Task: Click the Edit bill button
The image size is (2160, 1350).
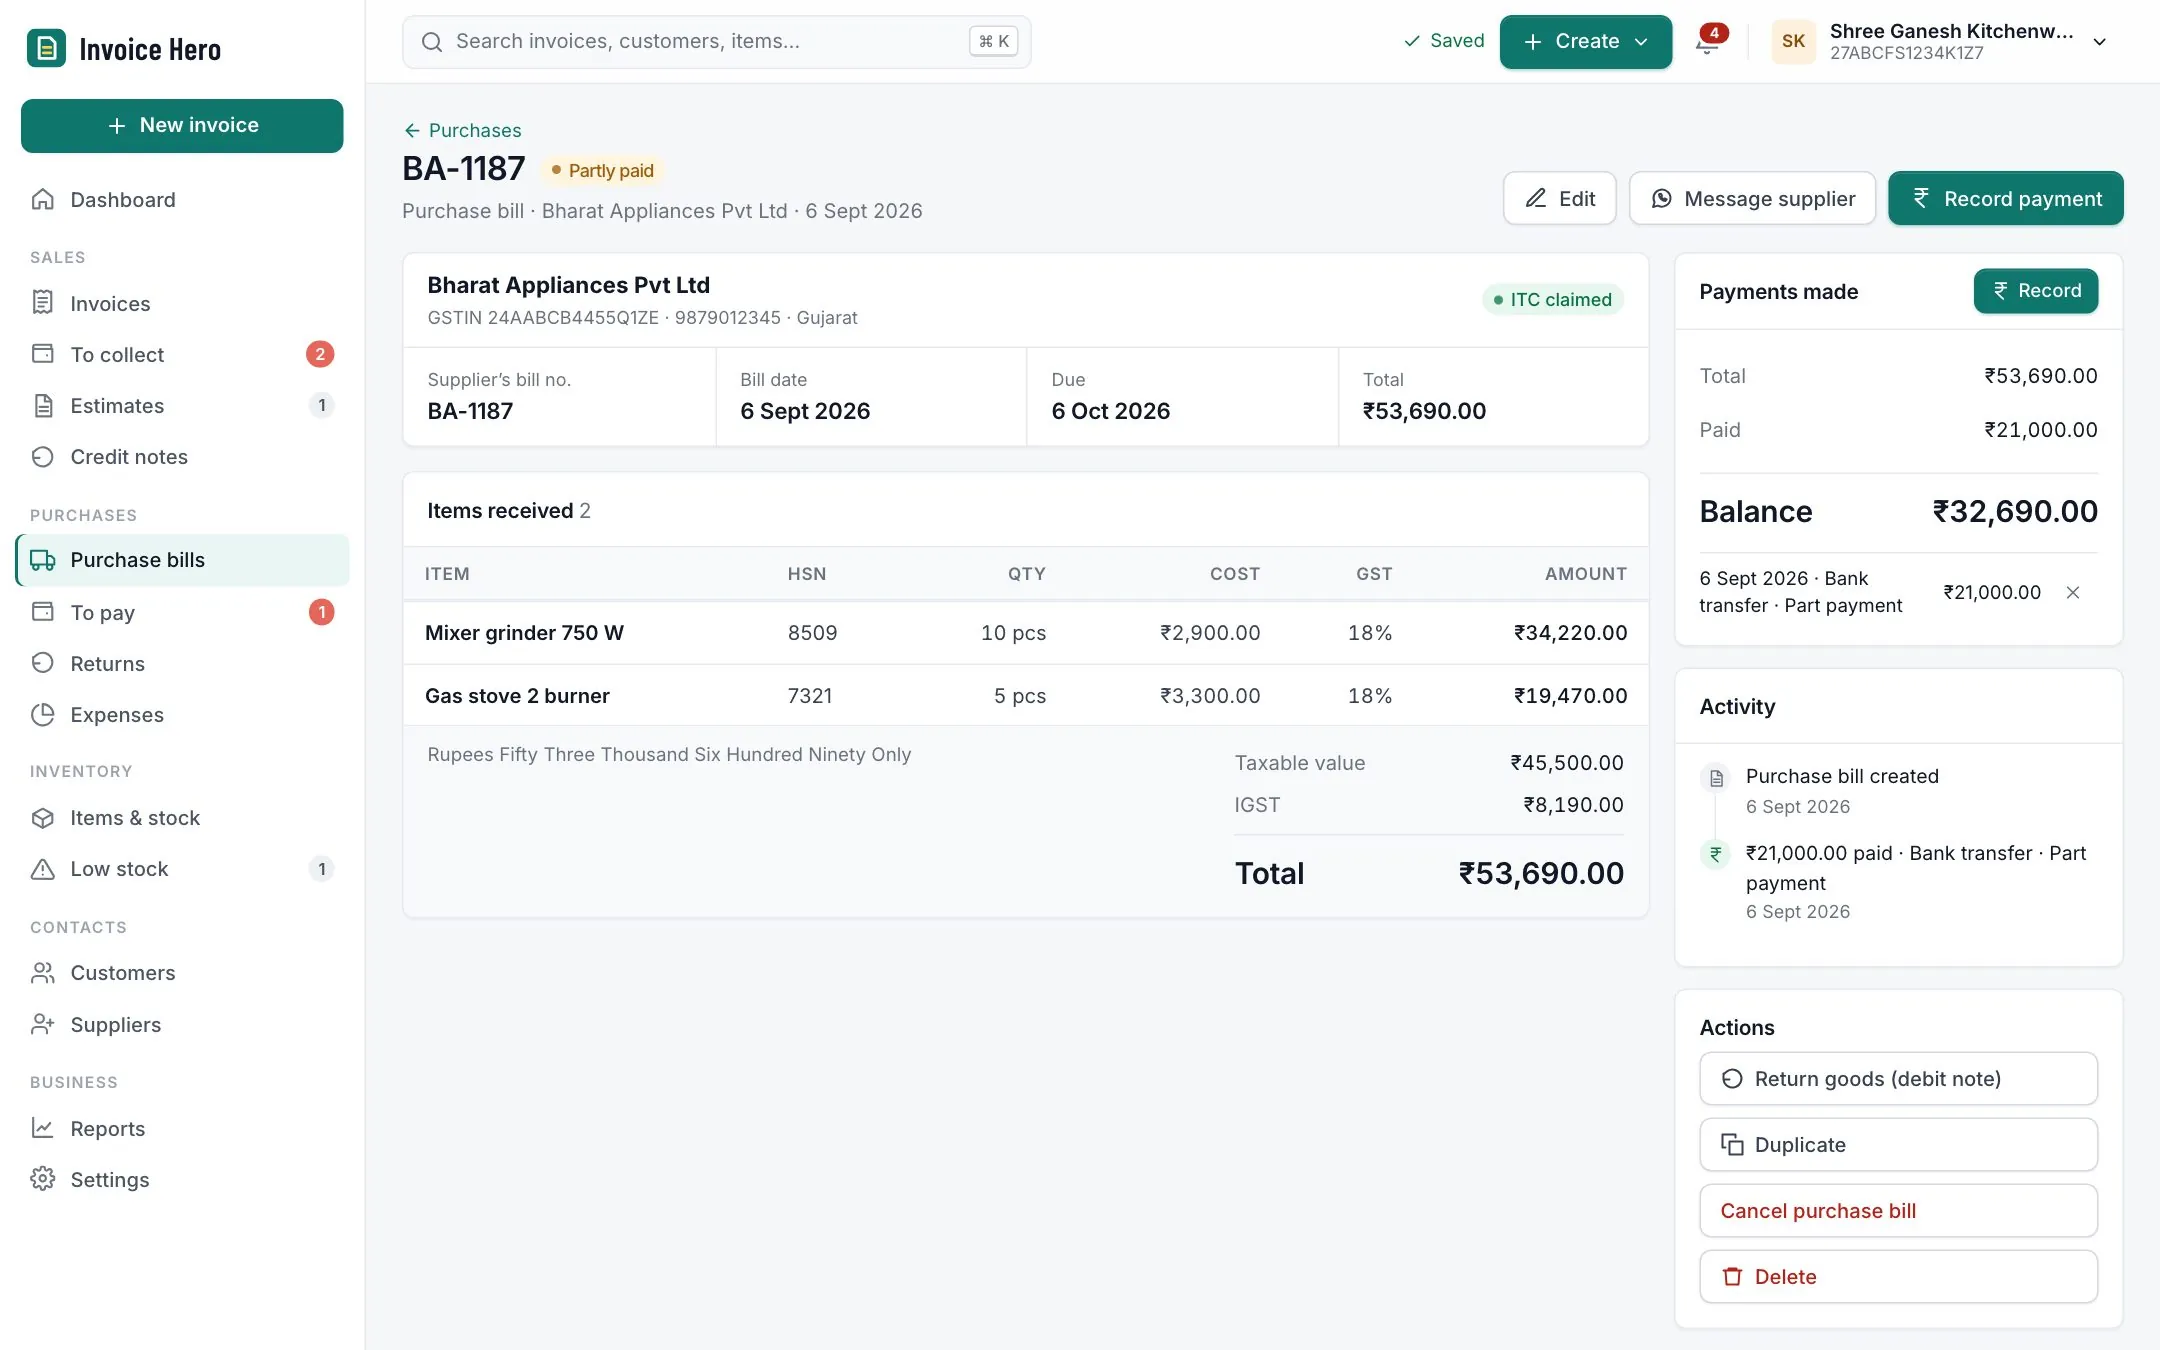Action: coord(1560,198)
